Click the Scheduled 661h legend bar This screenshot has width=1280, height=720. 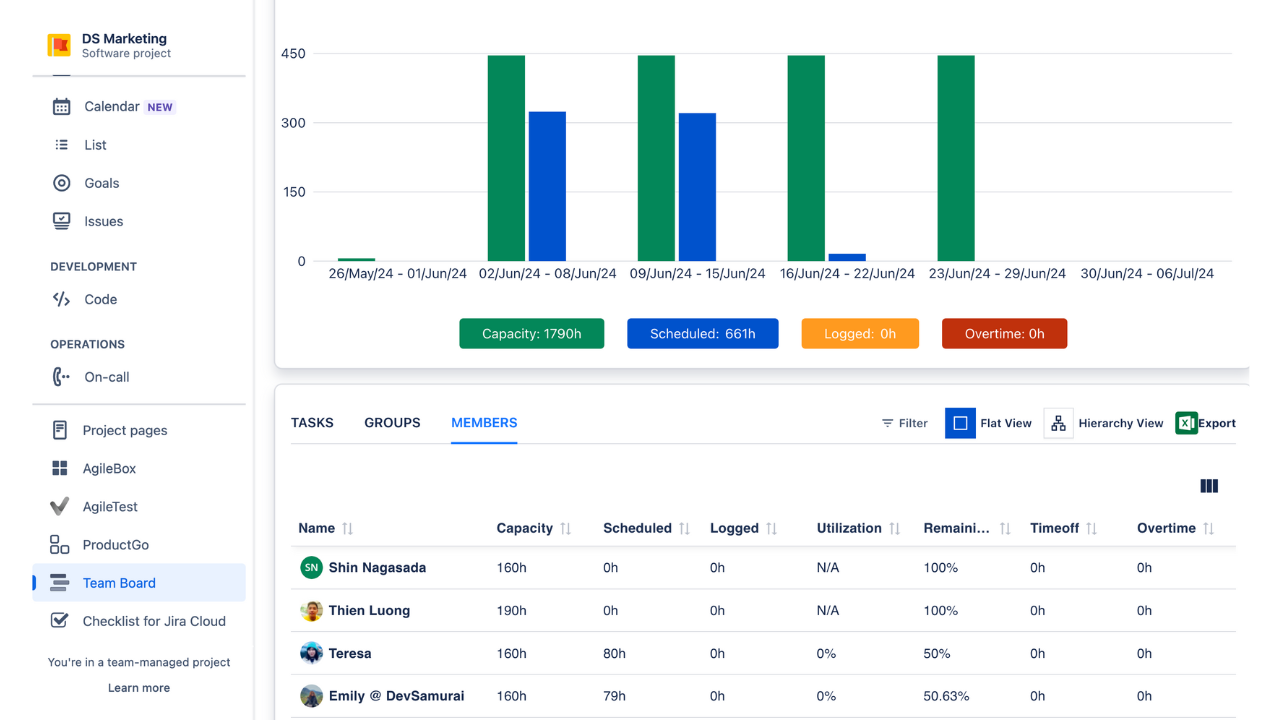point(703,333)
